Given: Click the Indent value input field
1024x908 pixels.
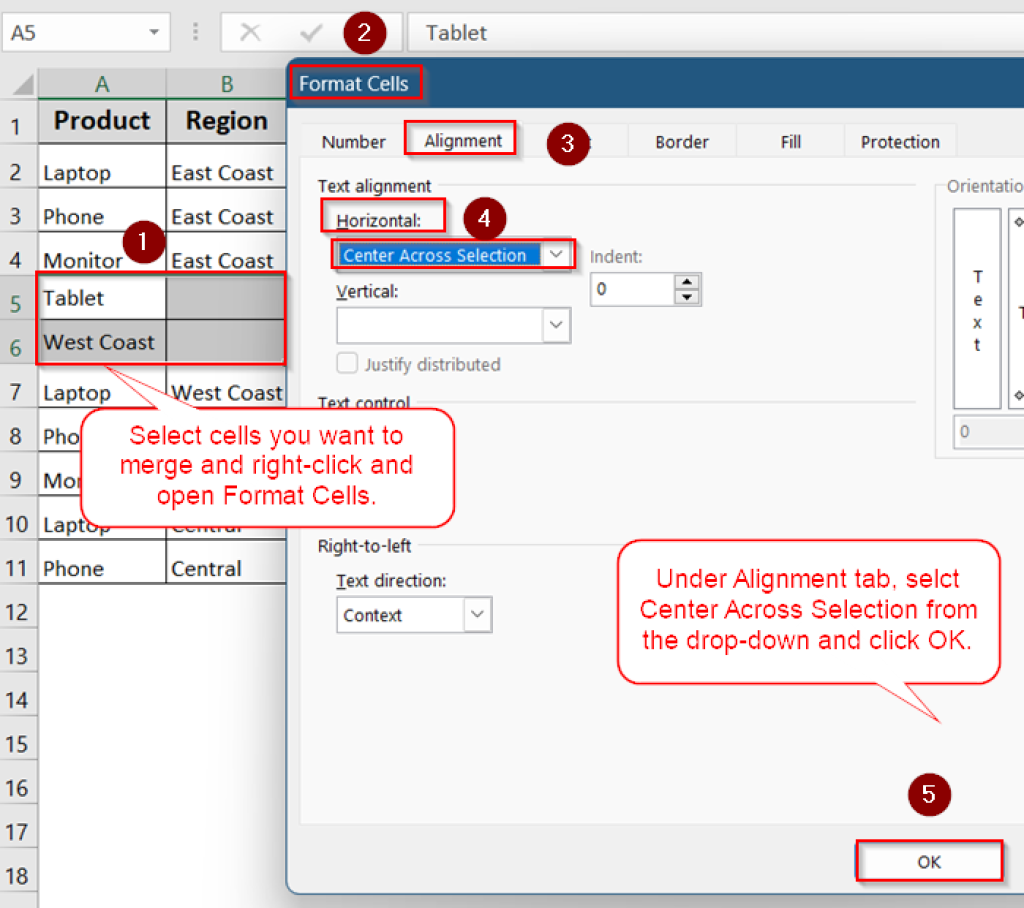Looking at the screenshot, I should (632, 290).
